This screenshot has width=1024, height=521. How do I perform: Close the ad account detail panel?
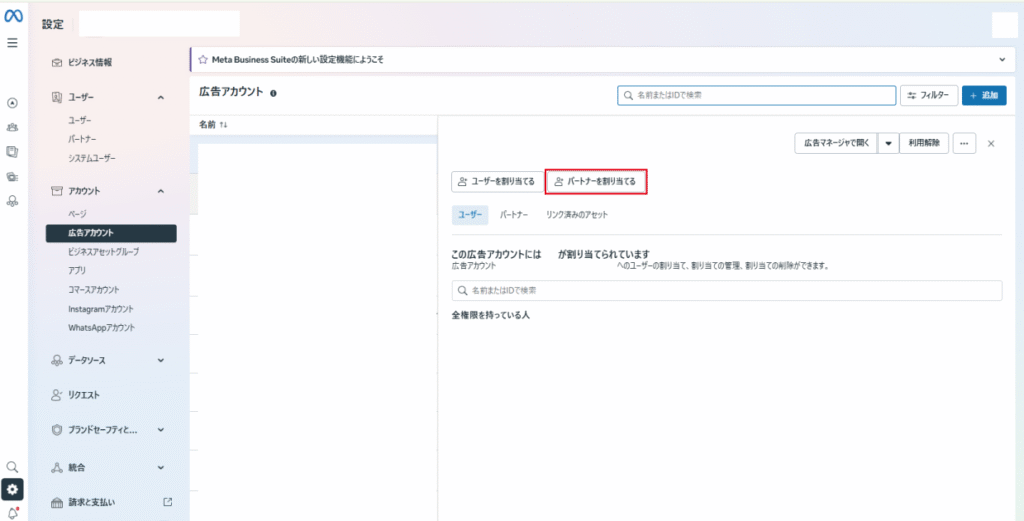pyautogui.click(x=991, y=144)
